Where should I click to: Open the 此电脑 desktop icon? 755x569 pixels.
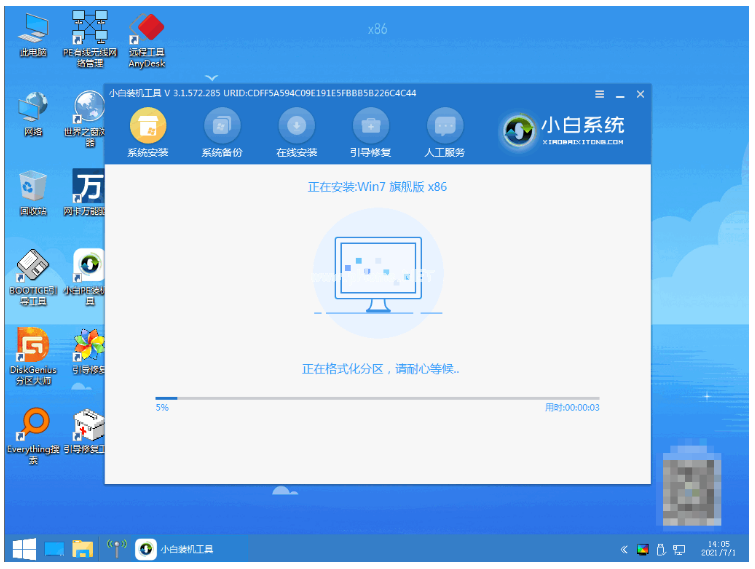point(33,35)
